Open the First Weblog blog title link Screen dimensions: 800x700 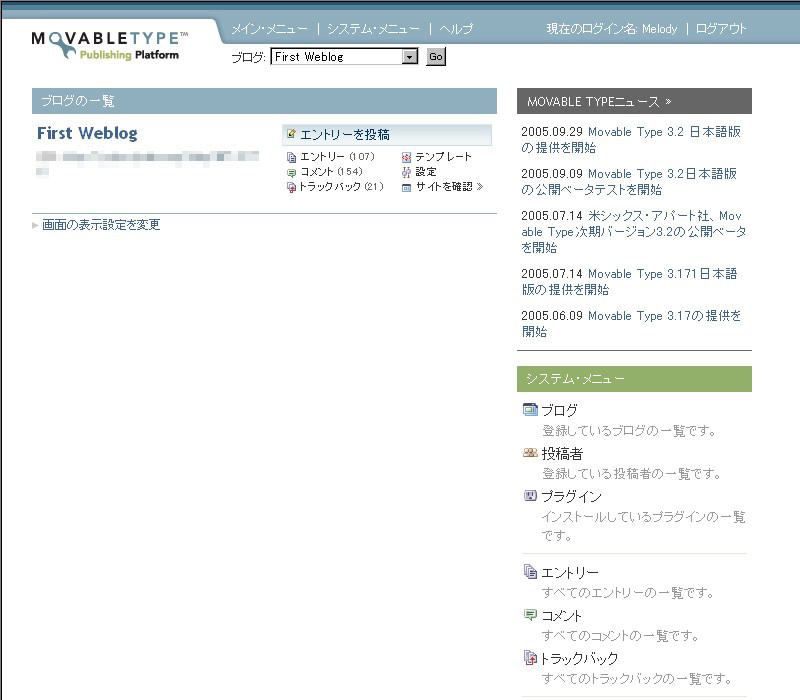click(x=87, y=133)
